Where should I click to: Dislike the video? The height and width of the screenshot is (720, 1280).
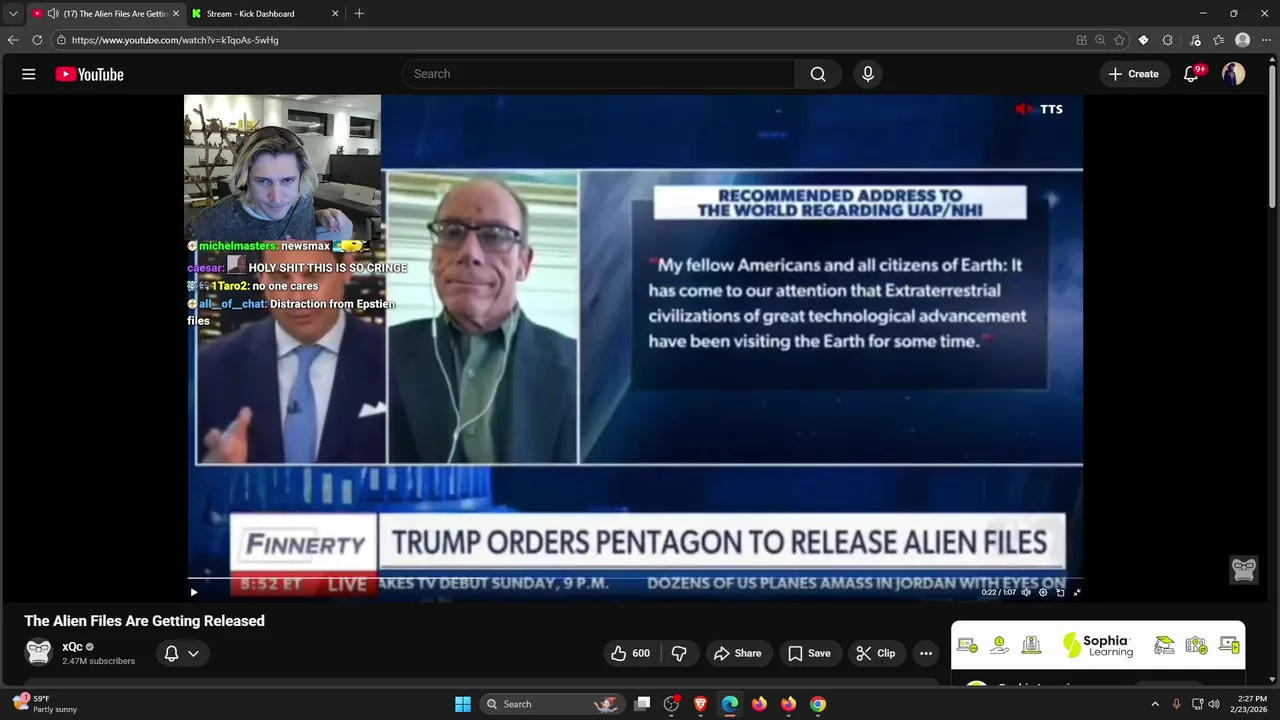[679, 653]
